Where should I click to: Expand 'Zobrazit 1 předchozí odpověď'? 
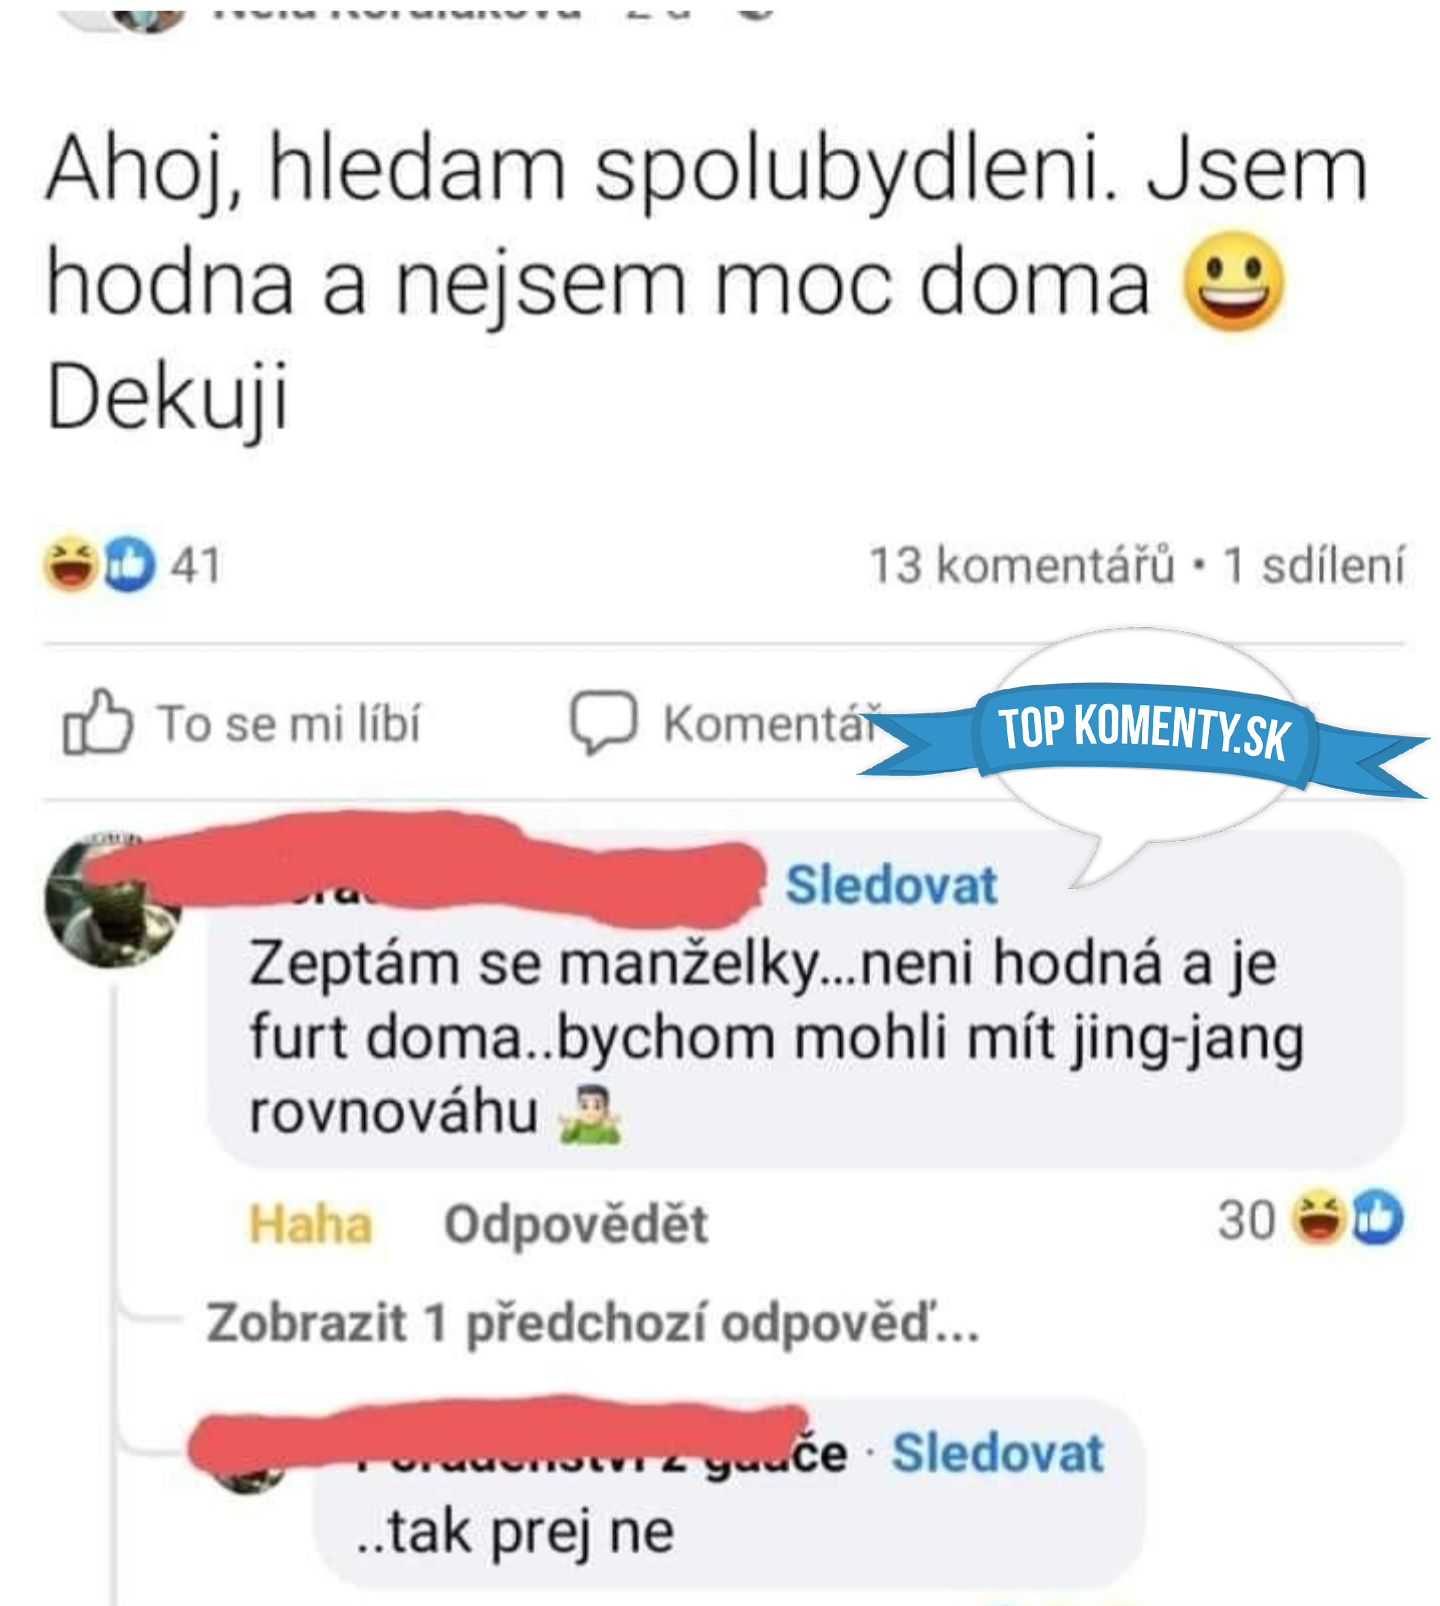coord(593,1323)
